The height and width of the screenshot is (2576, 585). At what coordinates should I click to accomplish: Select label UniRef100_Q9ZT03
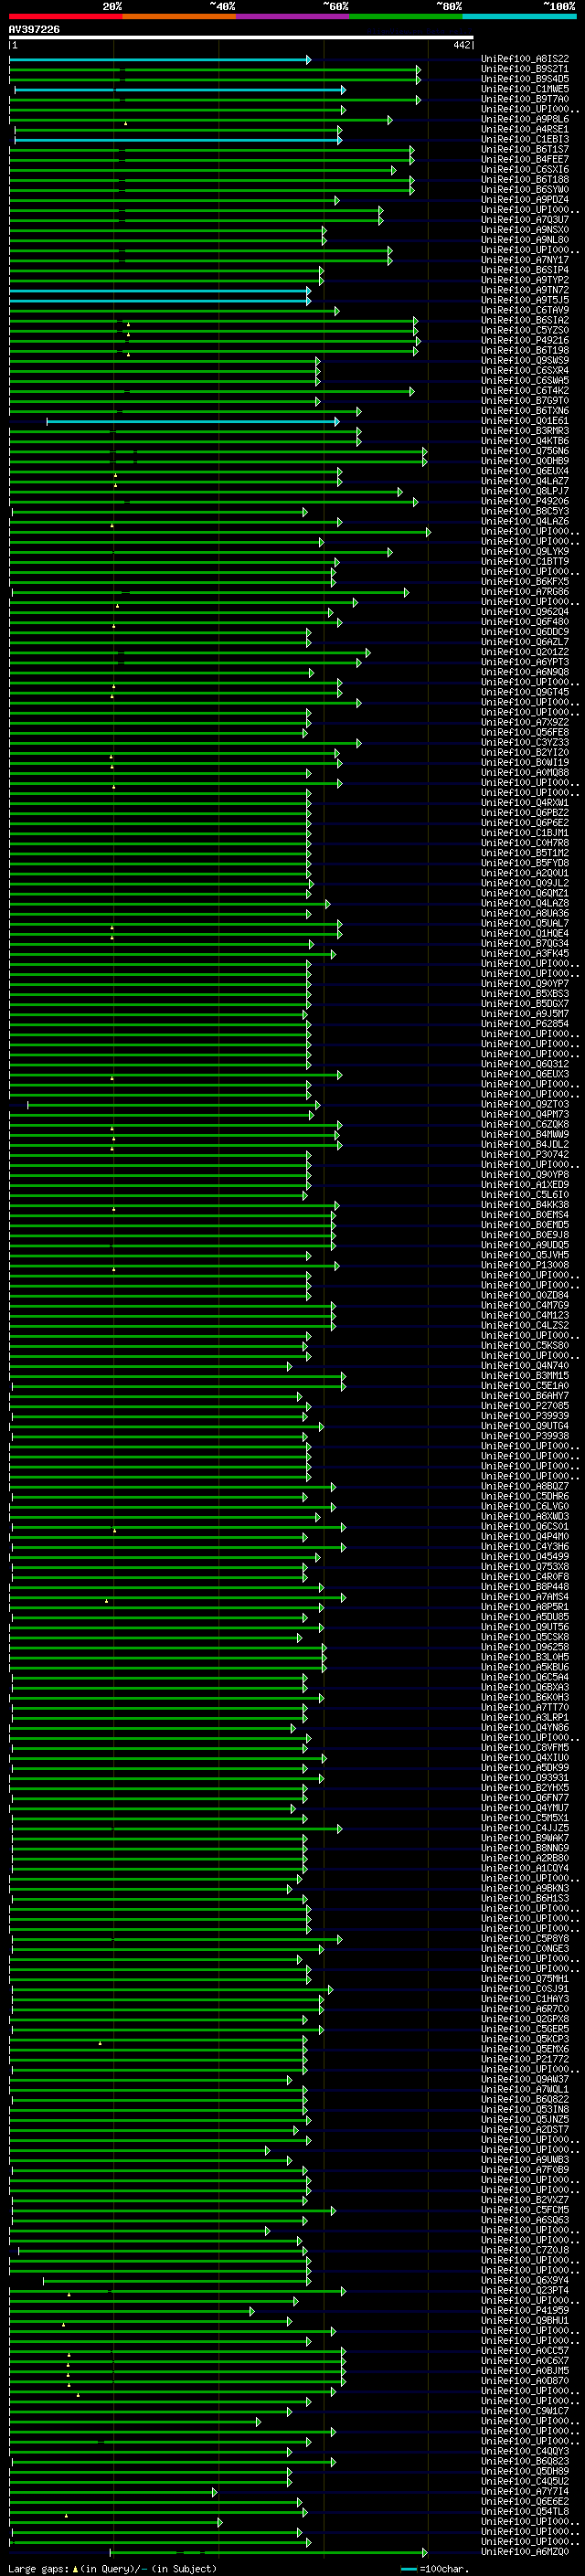(525, 1105)
